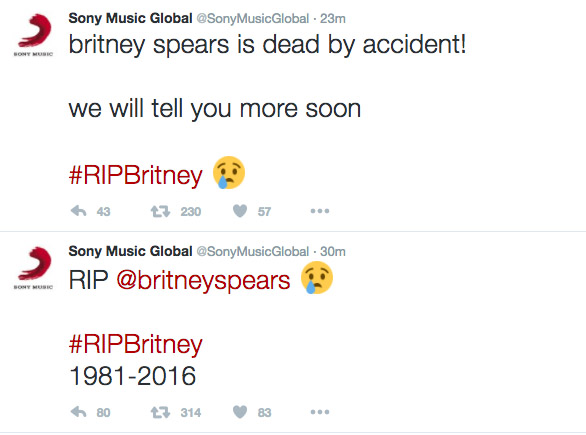Open more options on the 23m tweet
The image size is (586, 435).
click(x=320, y=211)
